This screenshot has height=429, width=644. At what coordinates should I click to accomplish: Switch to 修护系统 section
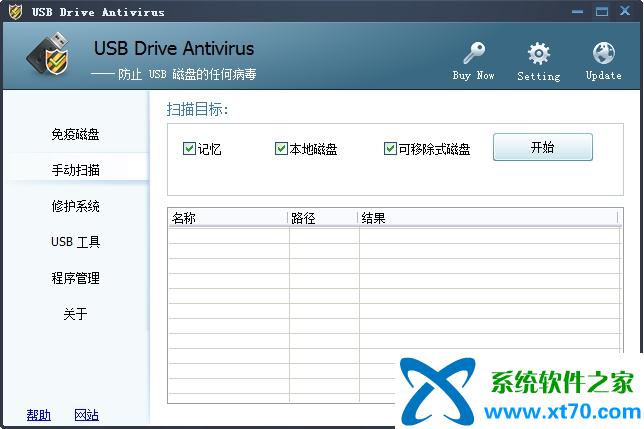(76, 206)
